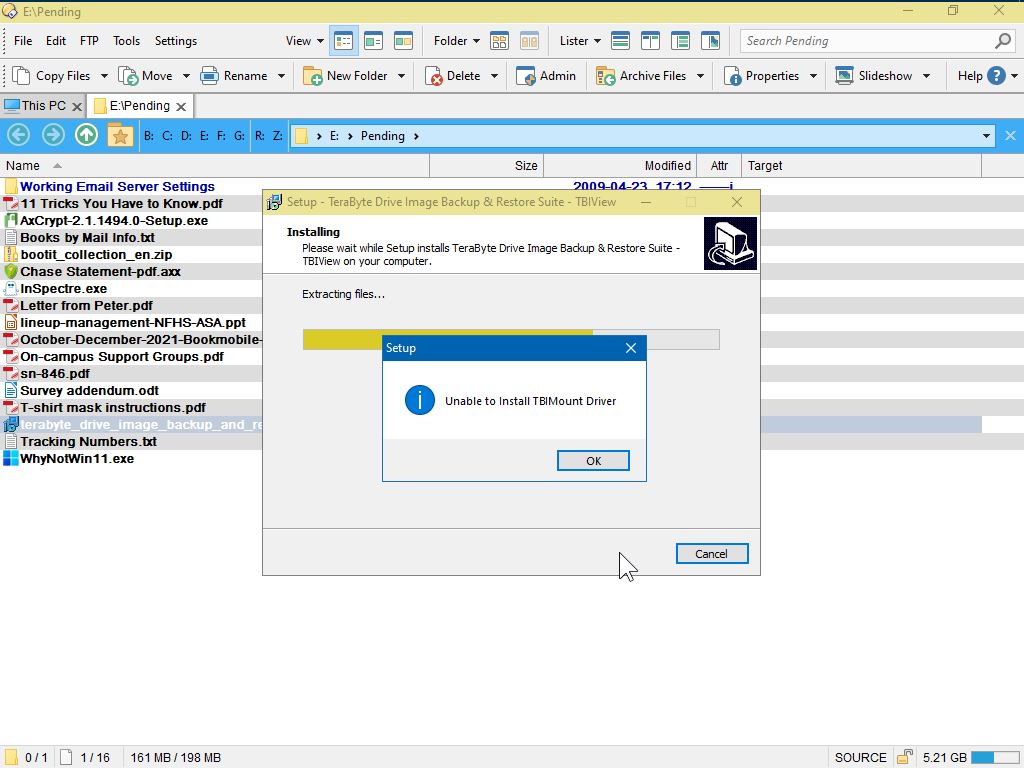Open the Edit menu
Image resolution: width=1024 pixels, height=768 pixels.
pos(56,40)
